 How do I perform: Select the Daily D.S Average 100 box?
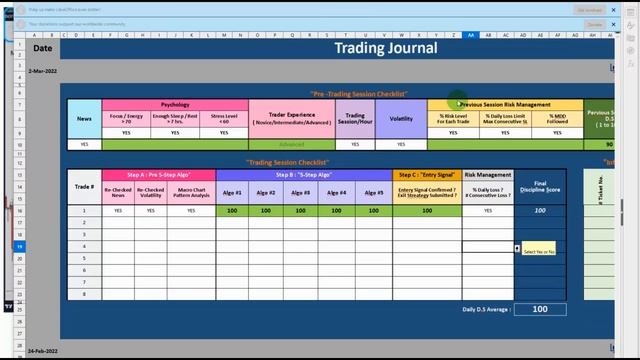tap(540, 309)
